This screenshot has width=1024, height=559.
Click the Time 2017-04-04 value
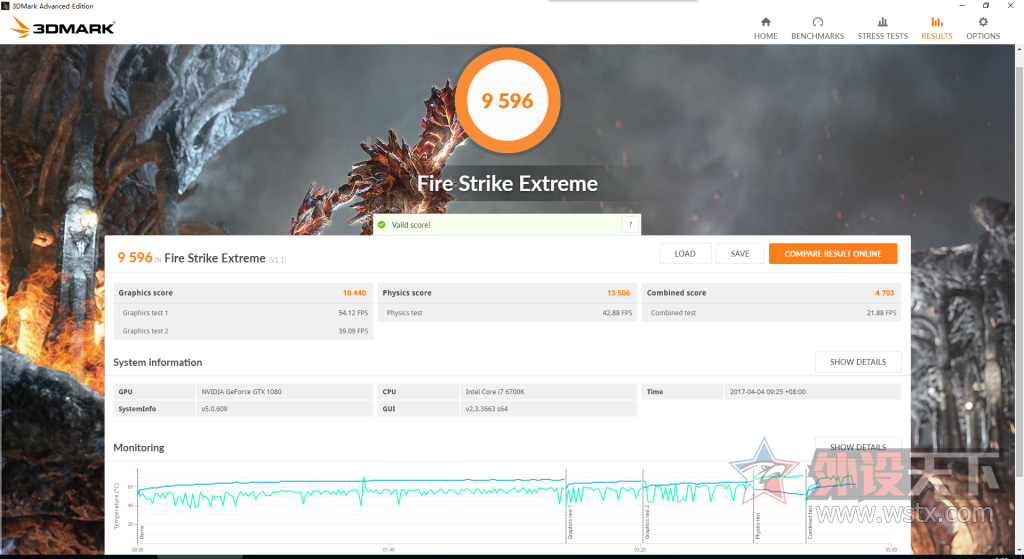[x=768, y=392]
